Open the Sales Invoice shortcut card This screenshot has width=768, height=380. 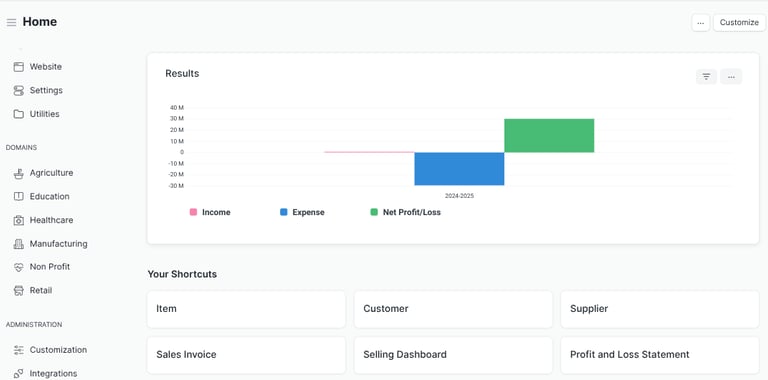246,355
